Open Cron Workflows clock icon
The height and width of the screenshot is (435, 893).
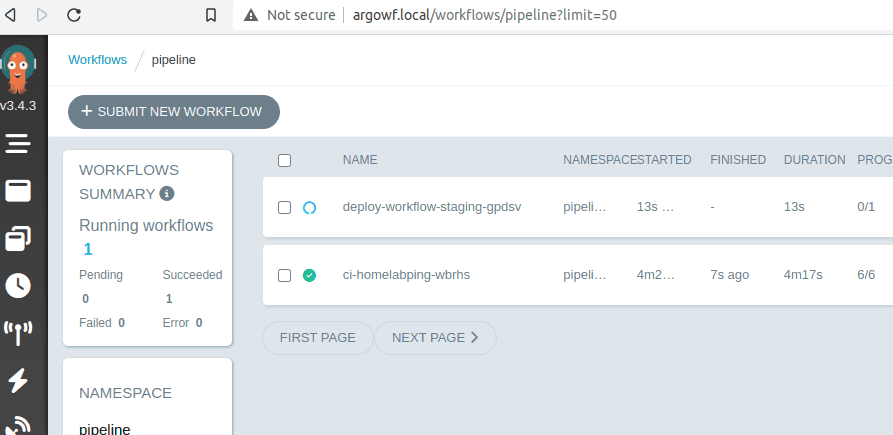(18, 285)
